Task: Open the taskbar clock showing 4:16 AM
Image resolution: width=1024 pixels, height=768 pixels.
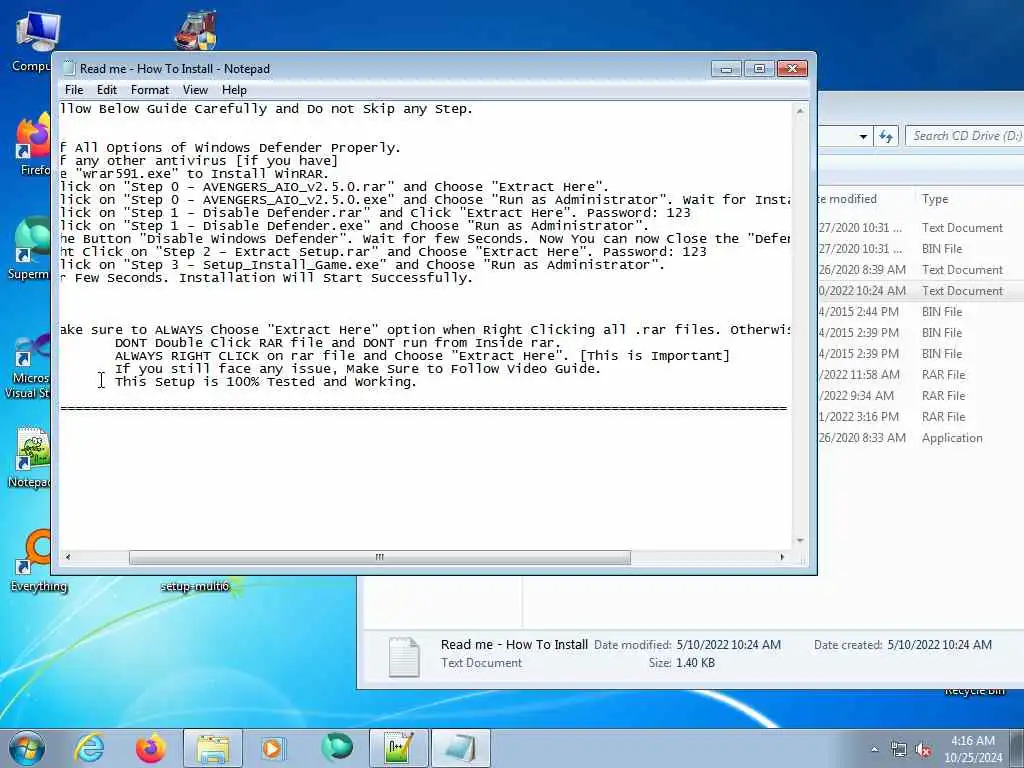Action: coord(972,749)
